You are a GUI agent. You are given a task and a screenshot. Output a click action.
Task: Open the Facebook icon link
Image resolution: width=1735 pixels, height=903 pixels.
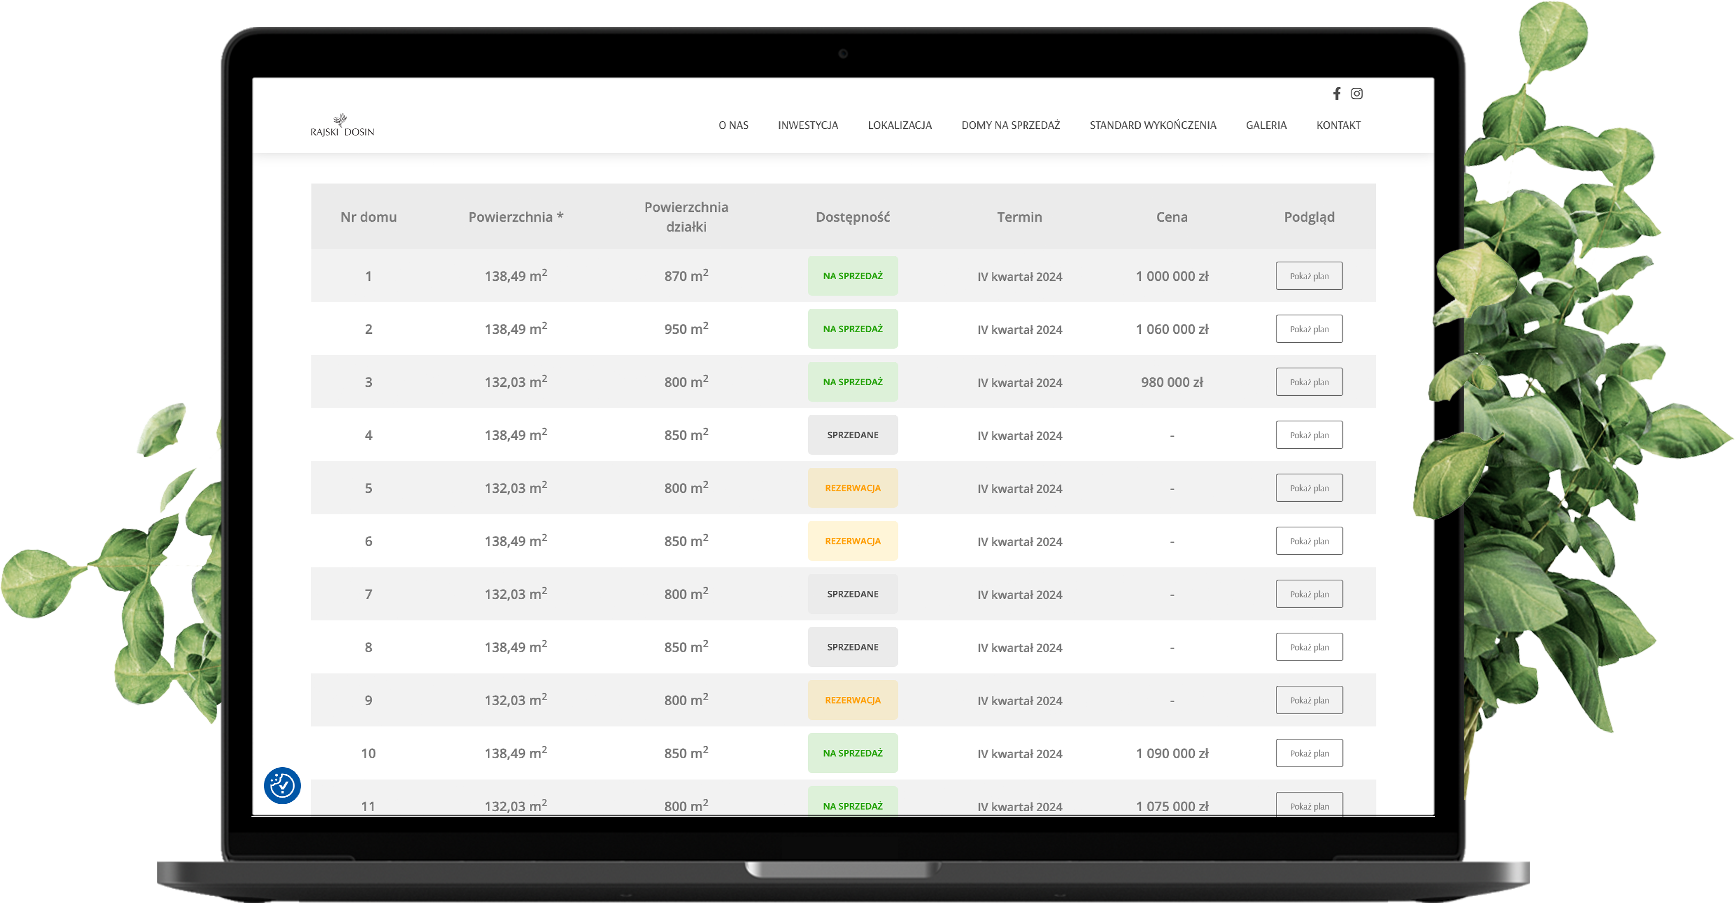1336,94
